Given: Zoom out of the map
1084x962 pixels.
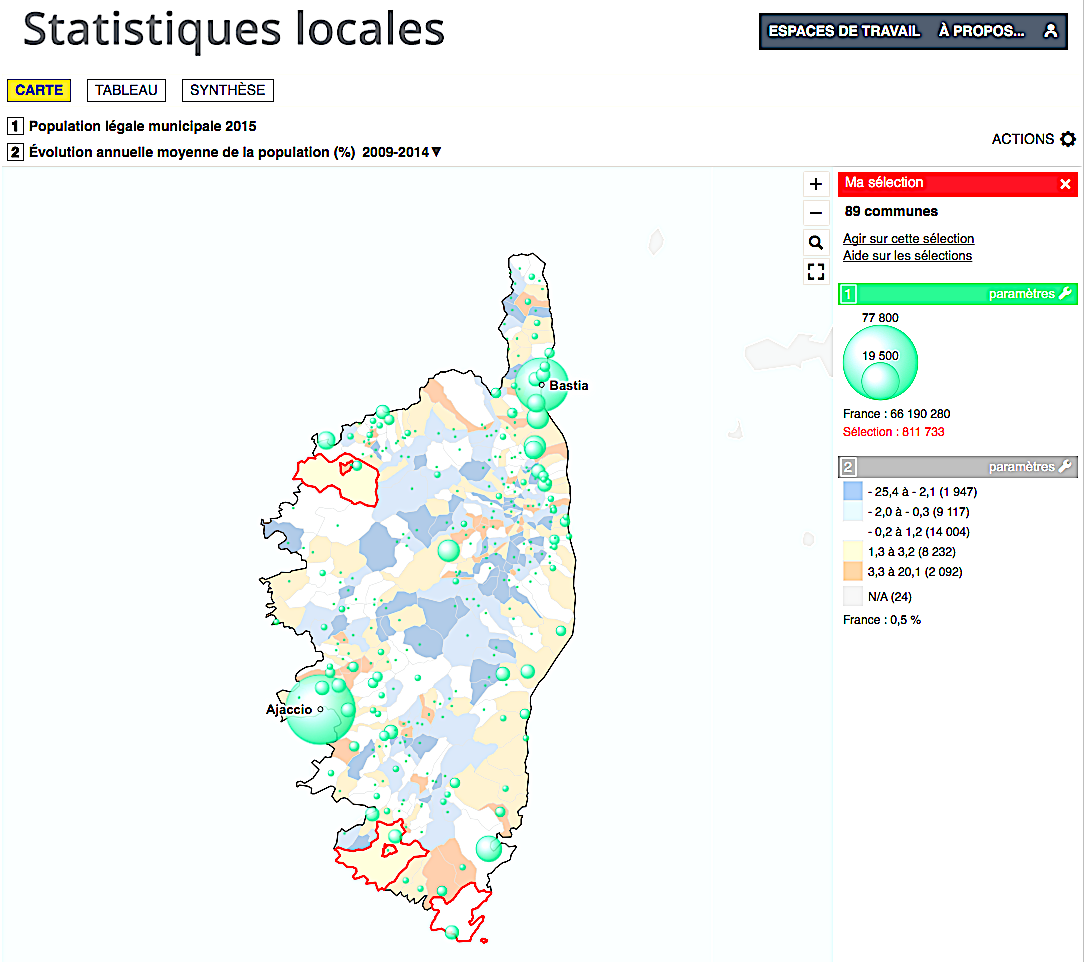Looking at the screenshot, I should coord(815,212).
